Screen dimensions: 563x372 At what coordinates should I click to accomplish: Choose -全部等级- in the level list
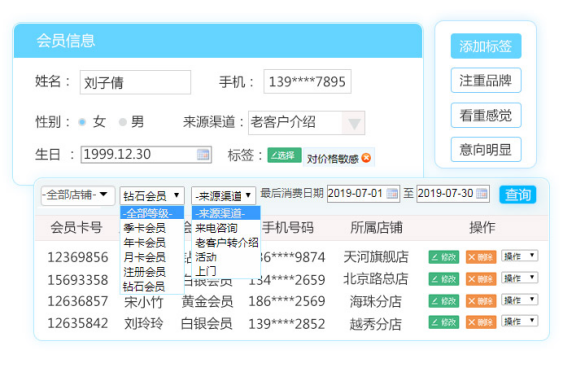click(x=152, y=213)
